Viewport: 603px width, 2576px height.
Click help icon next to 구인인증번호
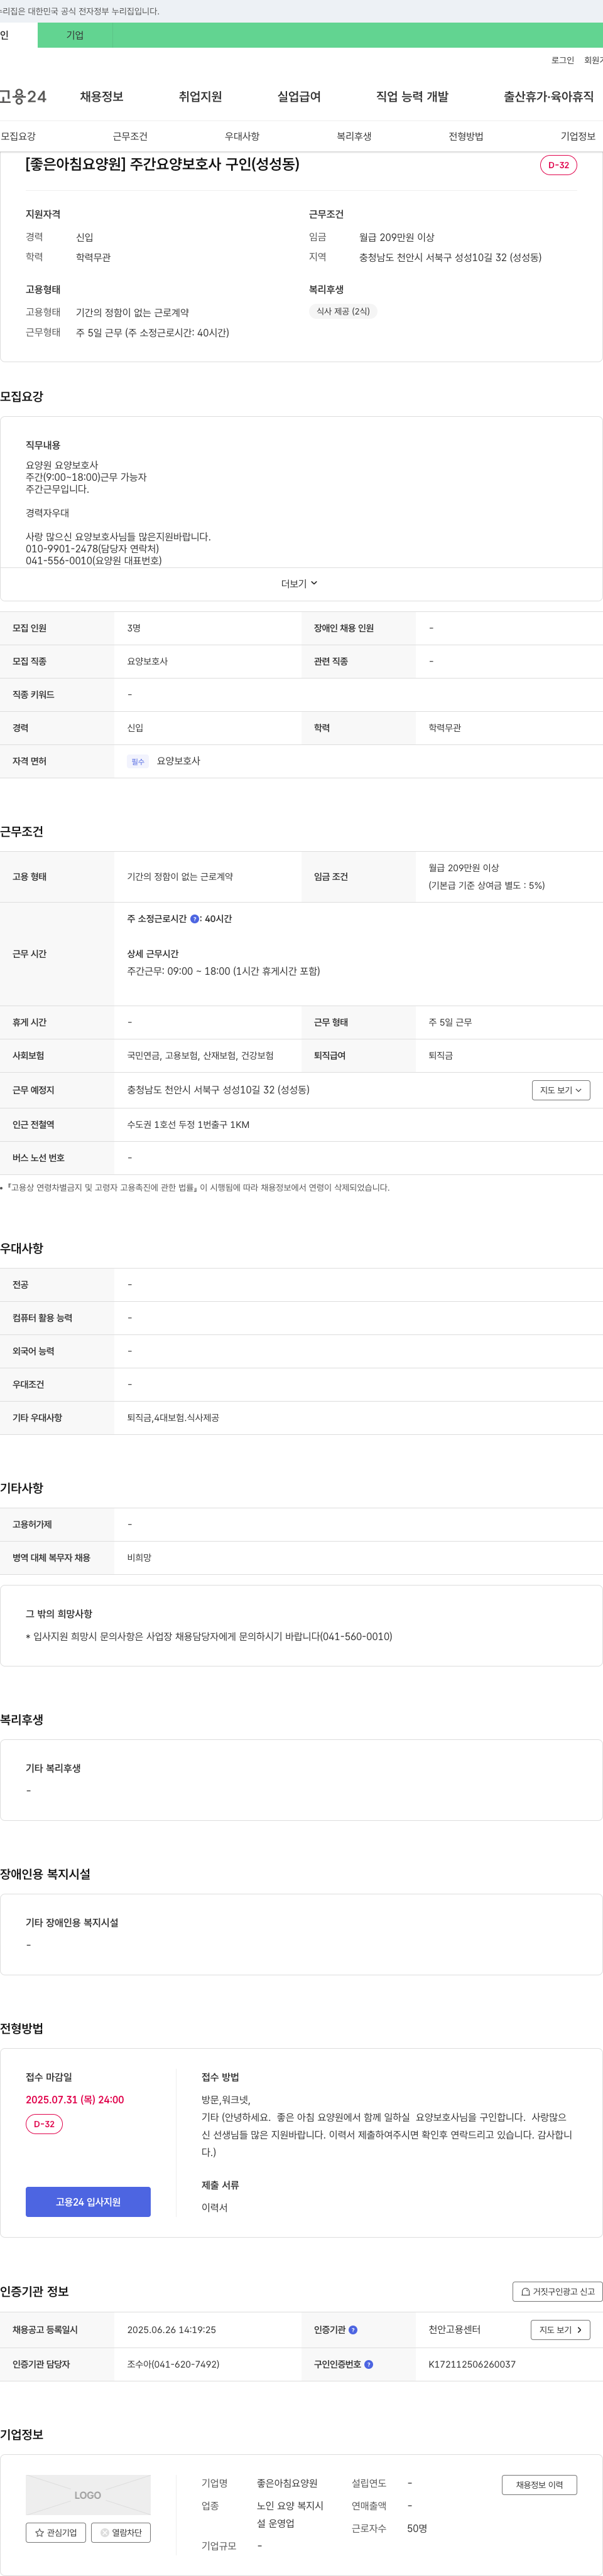(369, 2364)
